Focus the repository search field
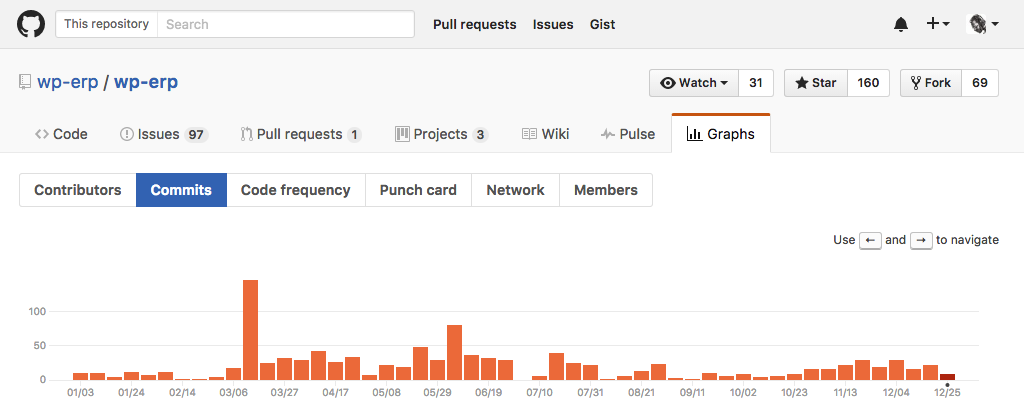 click(x=285, y=24)
